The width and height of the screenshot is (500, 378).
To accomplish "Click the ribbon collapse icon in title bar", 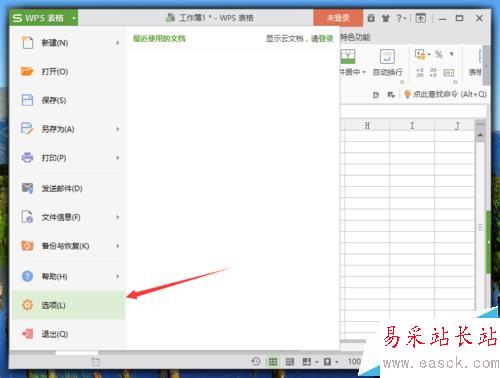I will click(x=421, y=18).
